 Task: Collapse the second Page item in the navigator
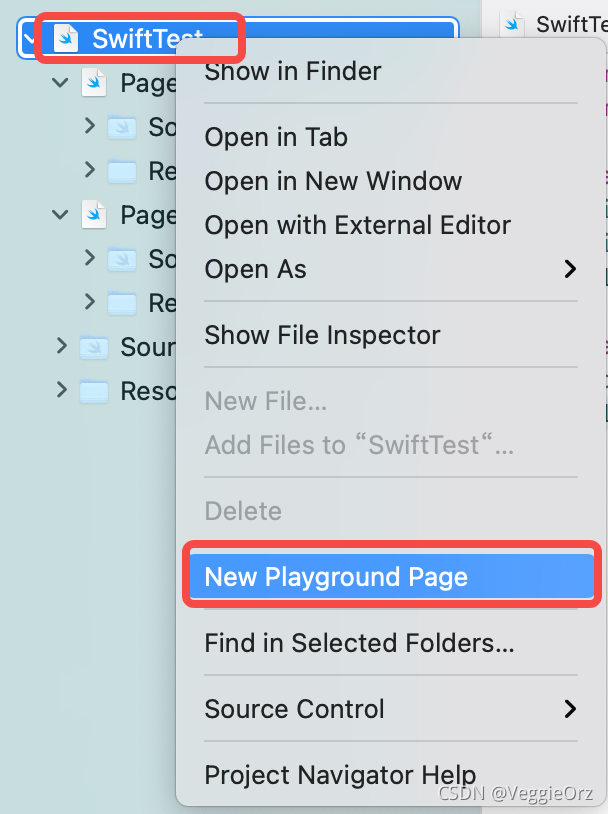coord(60,214)
